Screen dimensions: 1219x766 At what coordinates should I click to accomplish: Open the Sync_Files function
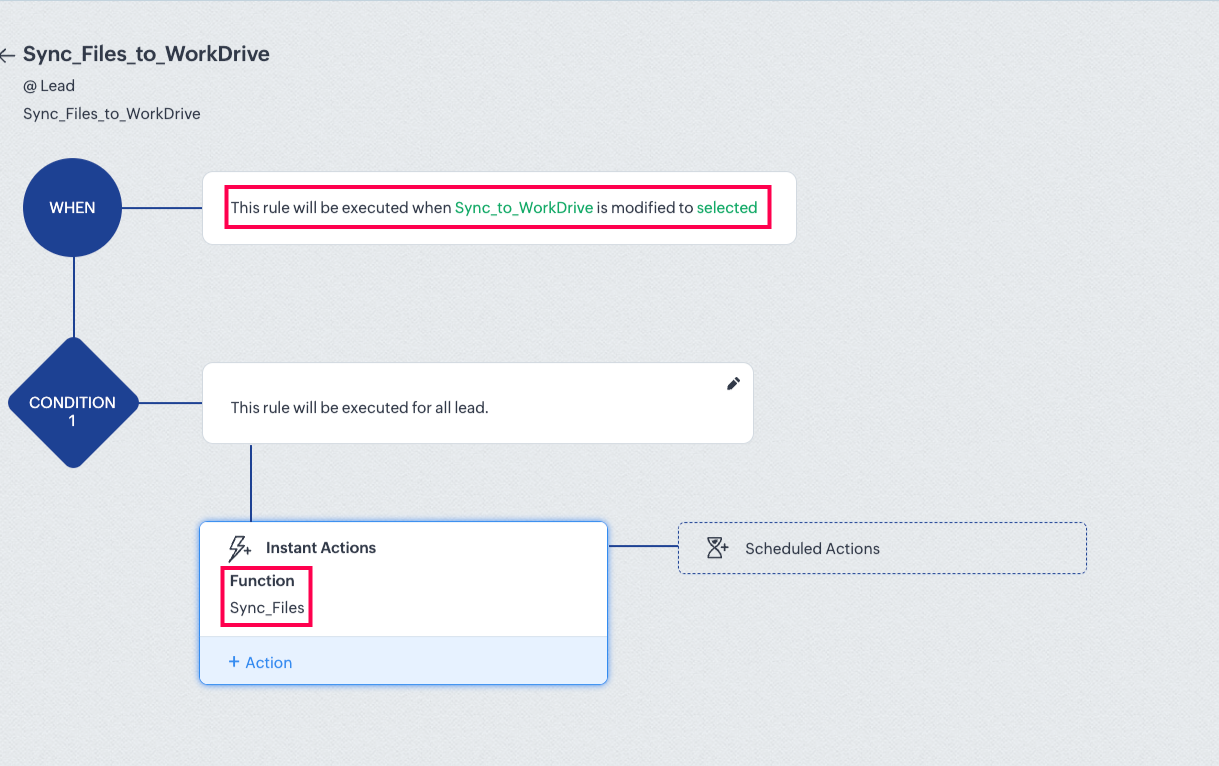click(267, 608)
